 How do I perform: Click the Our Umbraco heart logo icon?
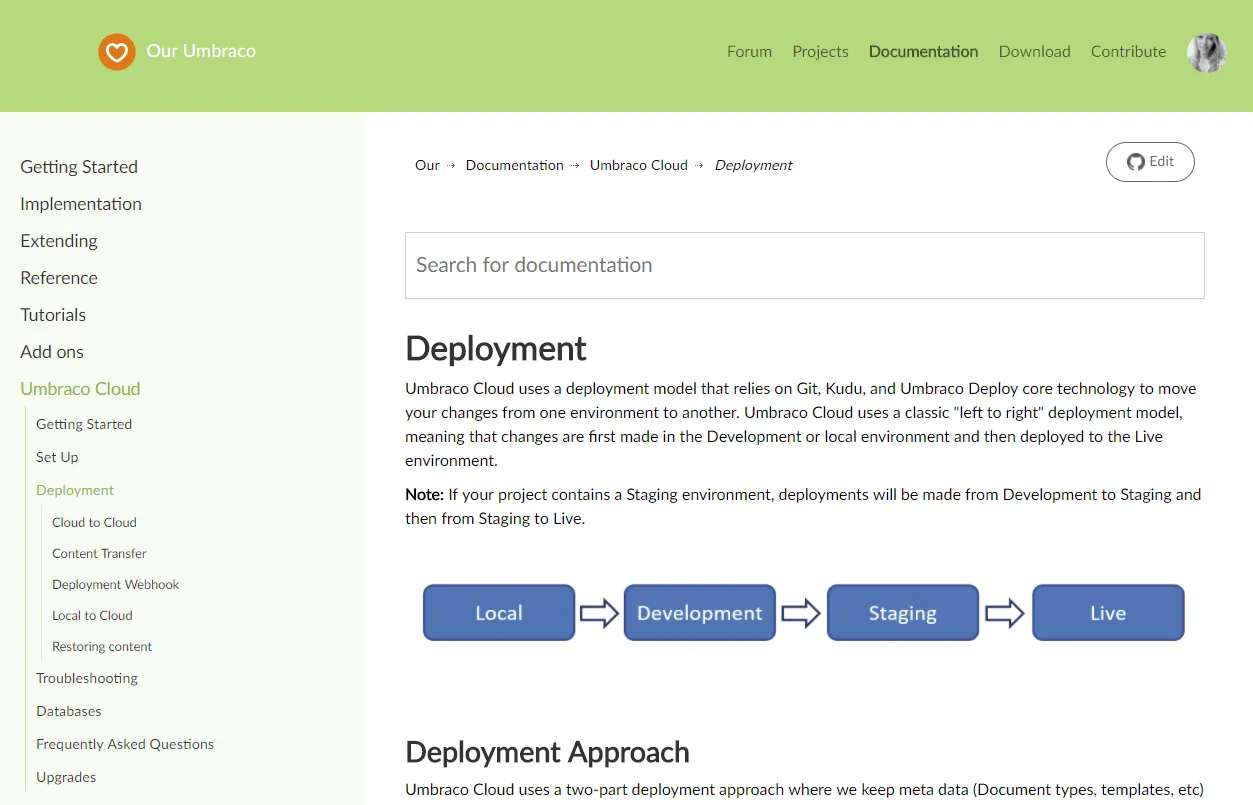[x=116, y=52]
